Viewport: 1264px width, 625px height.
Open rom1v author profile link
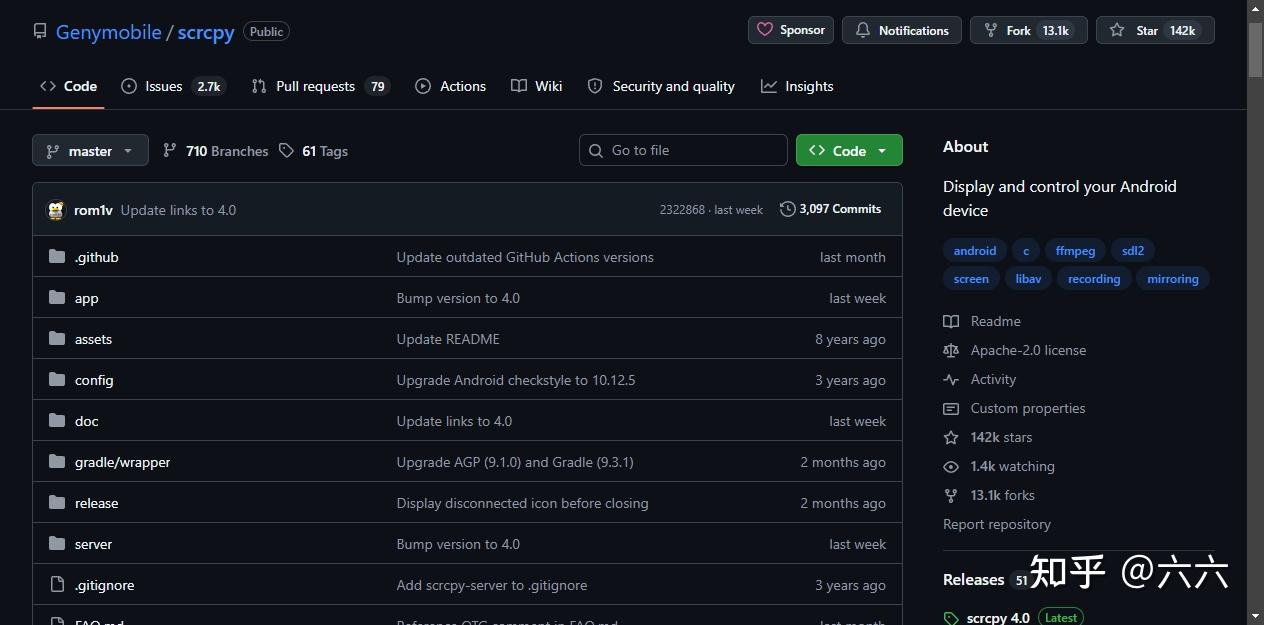pos(93,210)
